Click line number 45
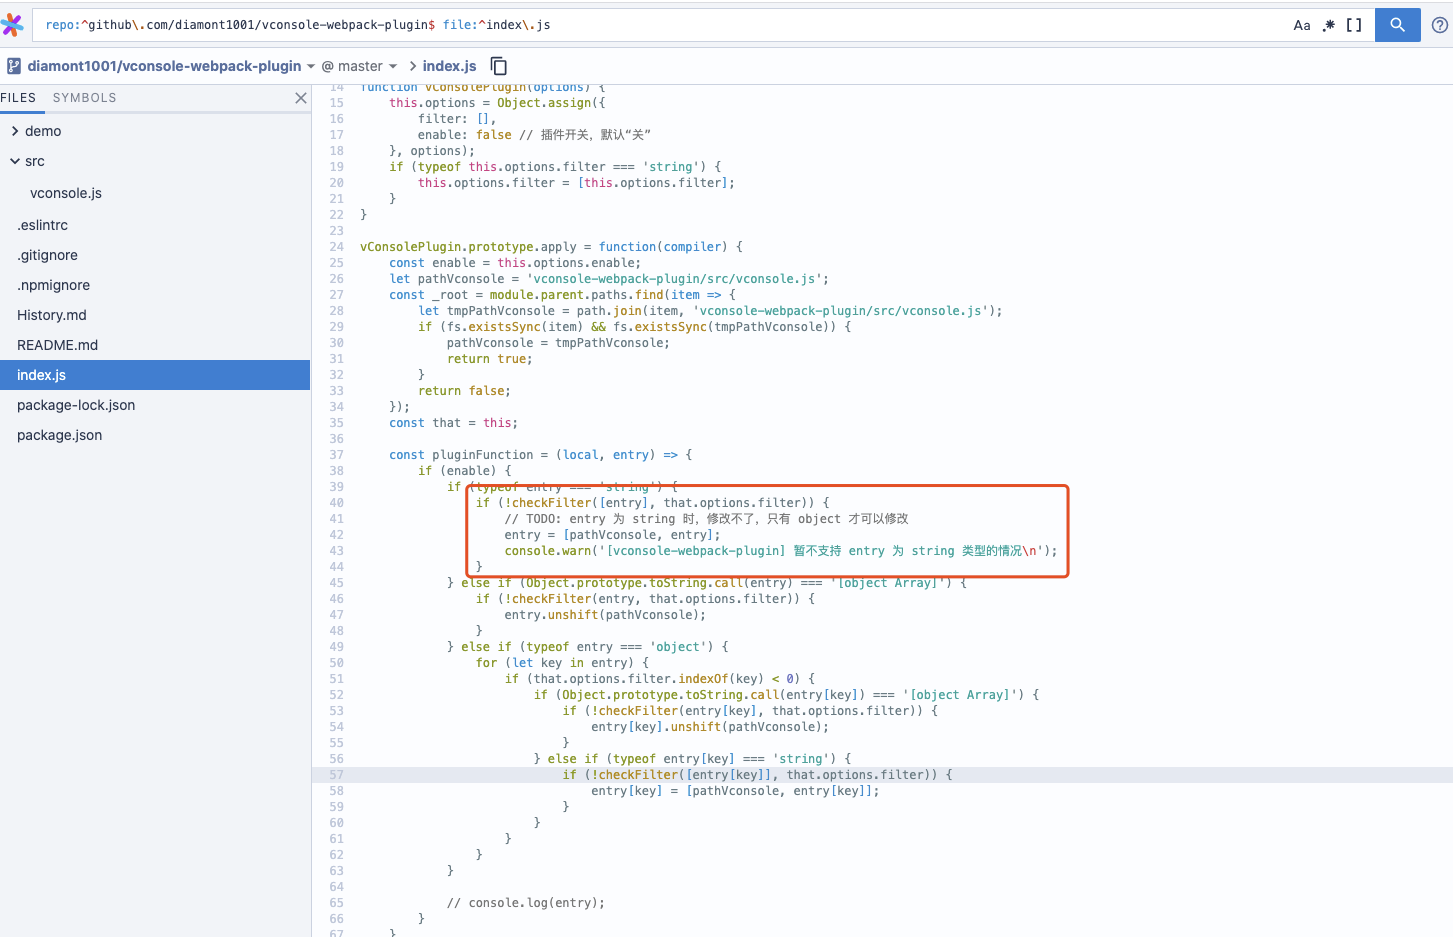1453x937 pixels. tap(336, 583)
